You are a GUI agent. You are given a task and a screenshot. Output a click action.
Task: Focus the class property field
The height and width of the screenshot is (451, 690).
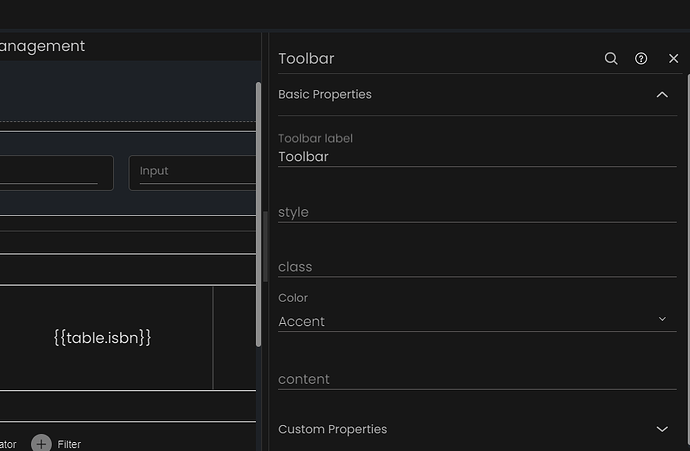click(x=477, y=267)
